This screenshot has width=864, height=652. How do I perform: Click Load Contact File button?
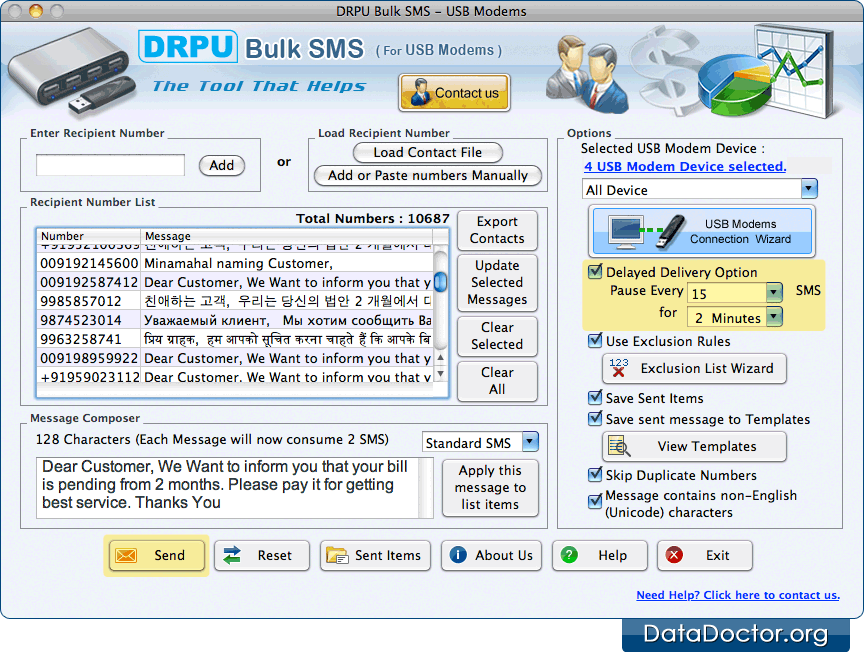click(428, 153)
